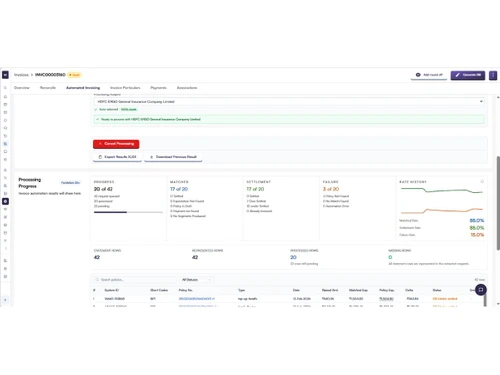The image size is (500, 375).
Task: Open the Associations tab
Action: 187,88
